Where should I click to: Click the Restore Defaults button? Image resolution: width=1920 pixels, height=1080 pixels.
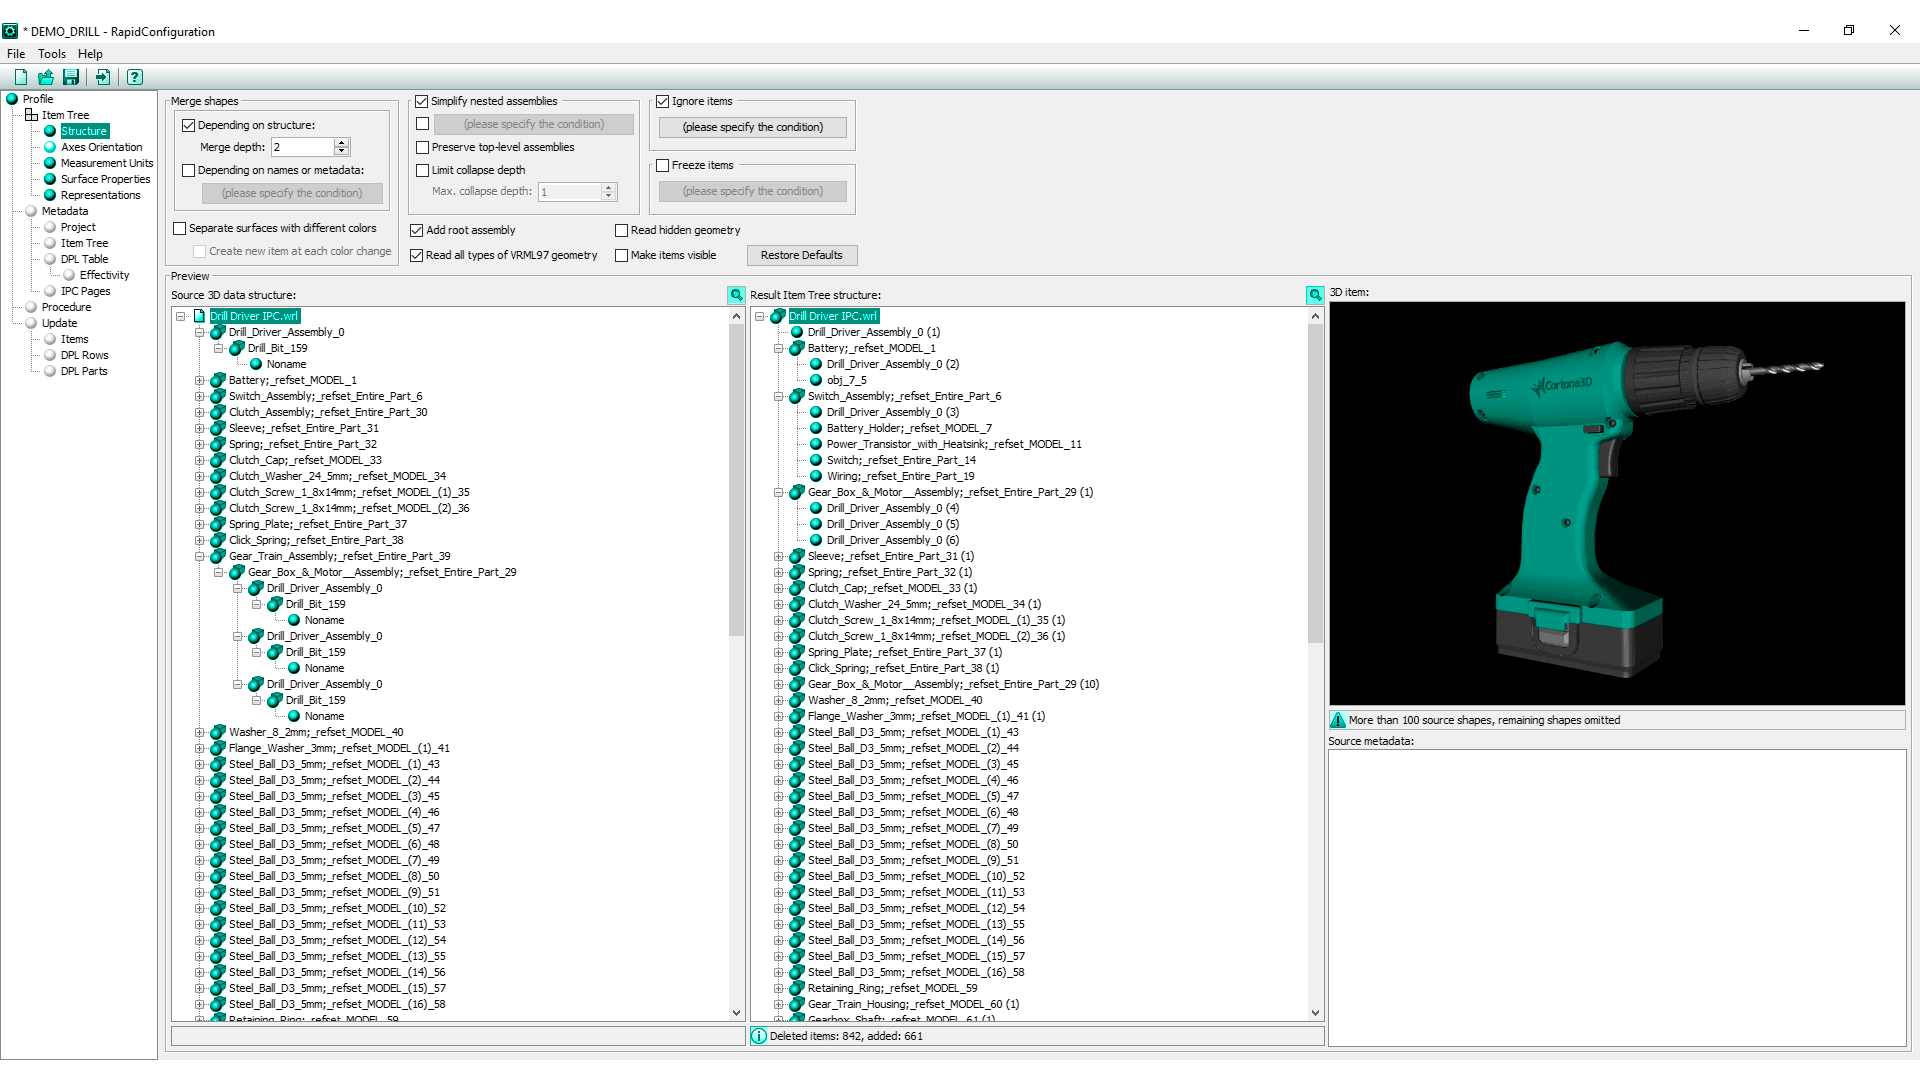[800, 255]
